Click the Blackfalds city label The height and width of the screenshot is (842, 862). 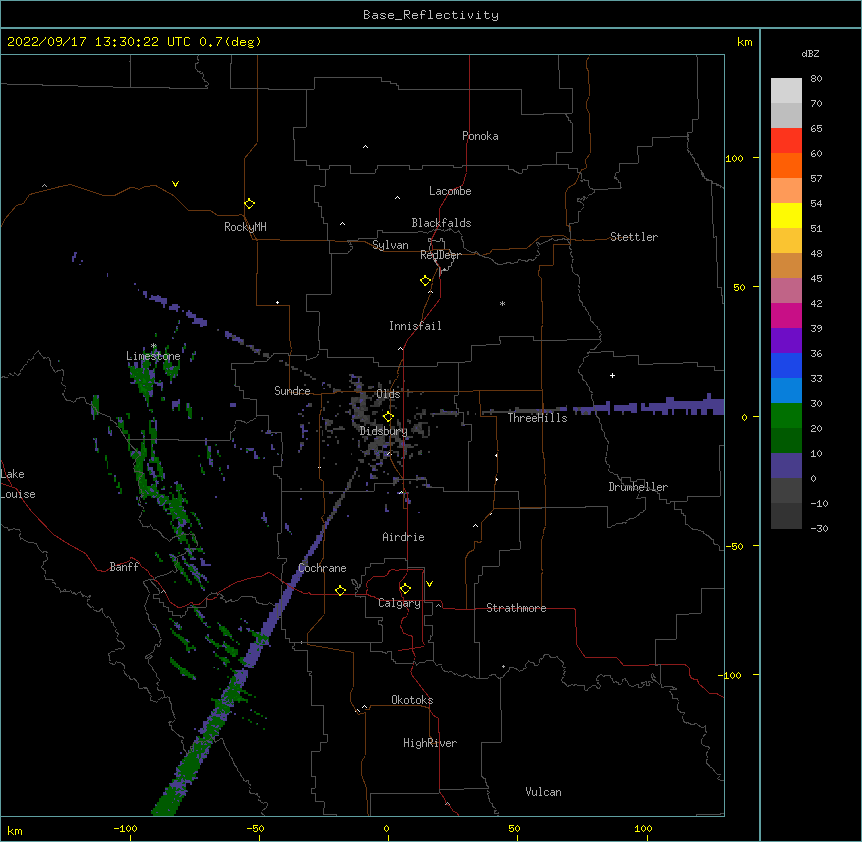click(441, 223)
